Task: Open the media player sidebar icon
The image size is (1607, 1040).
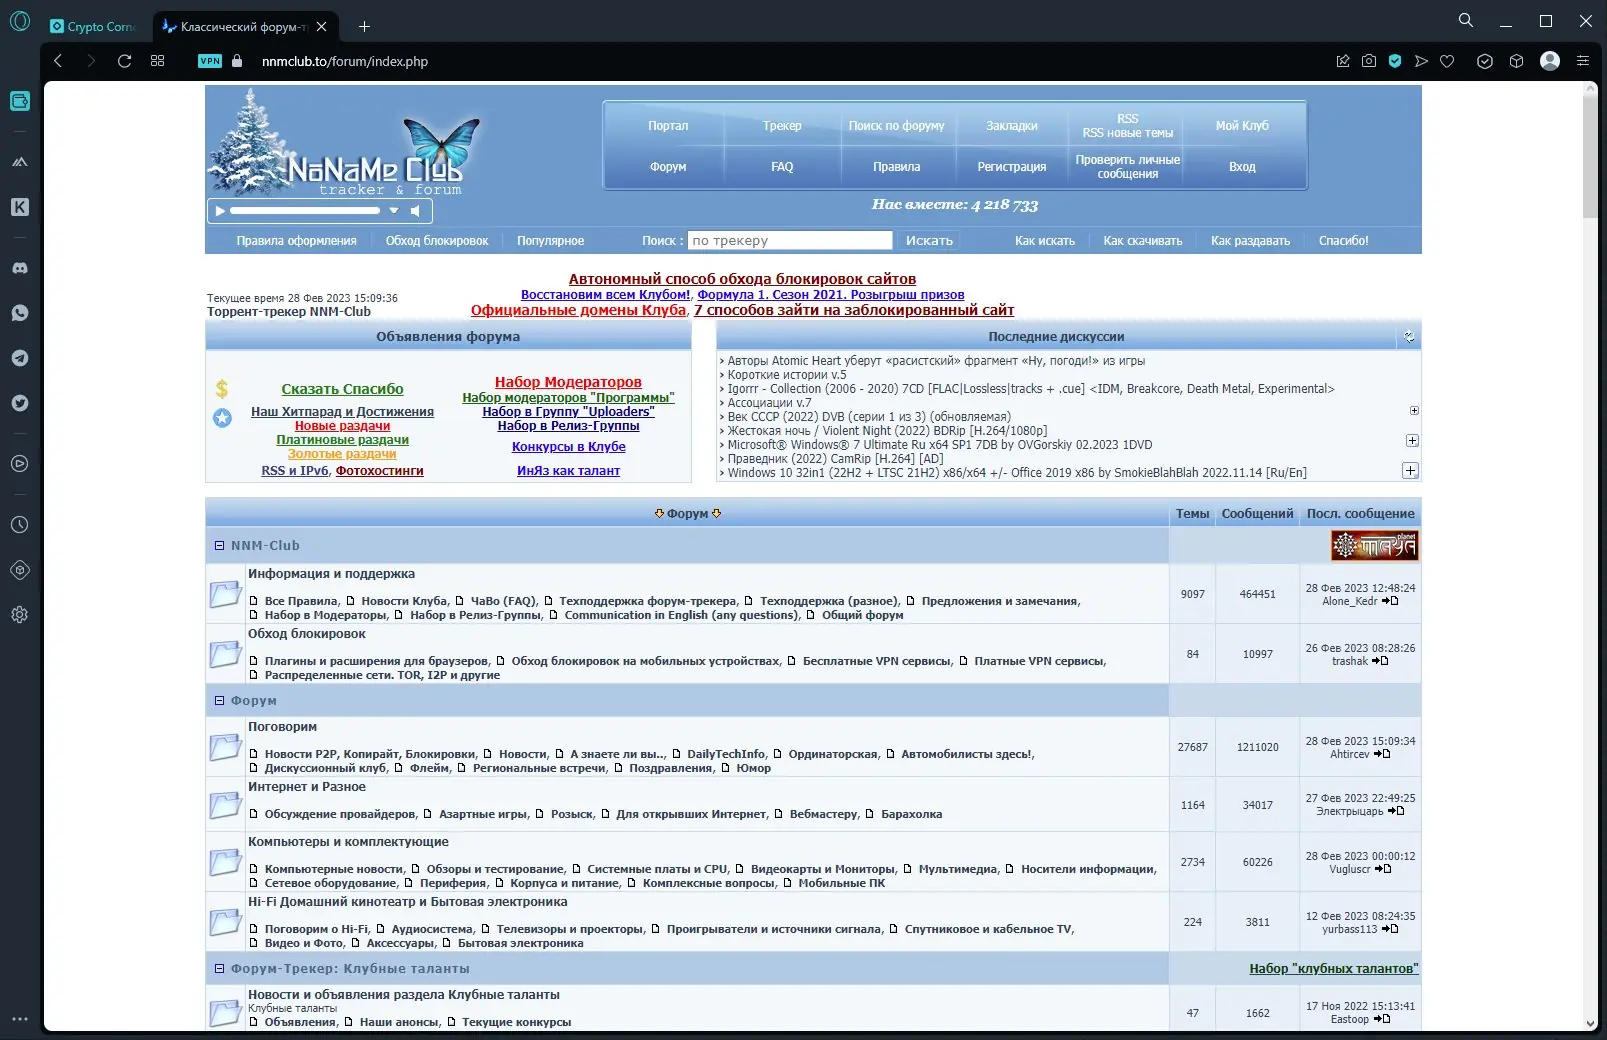Action: pyautogui.click(x=20, y=464)
